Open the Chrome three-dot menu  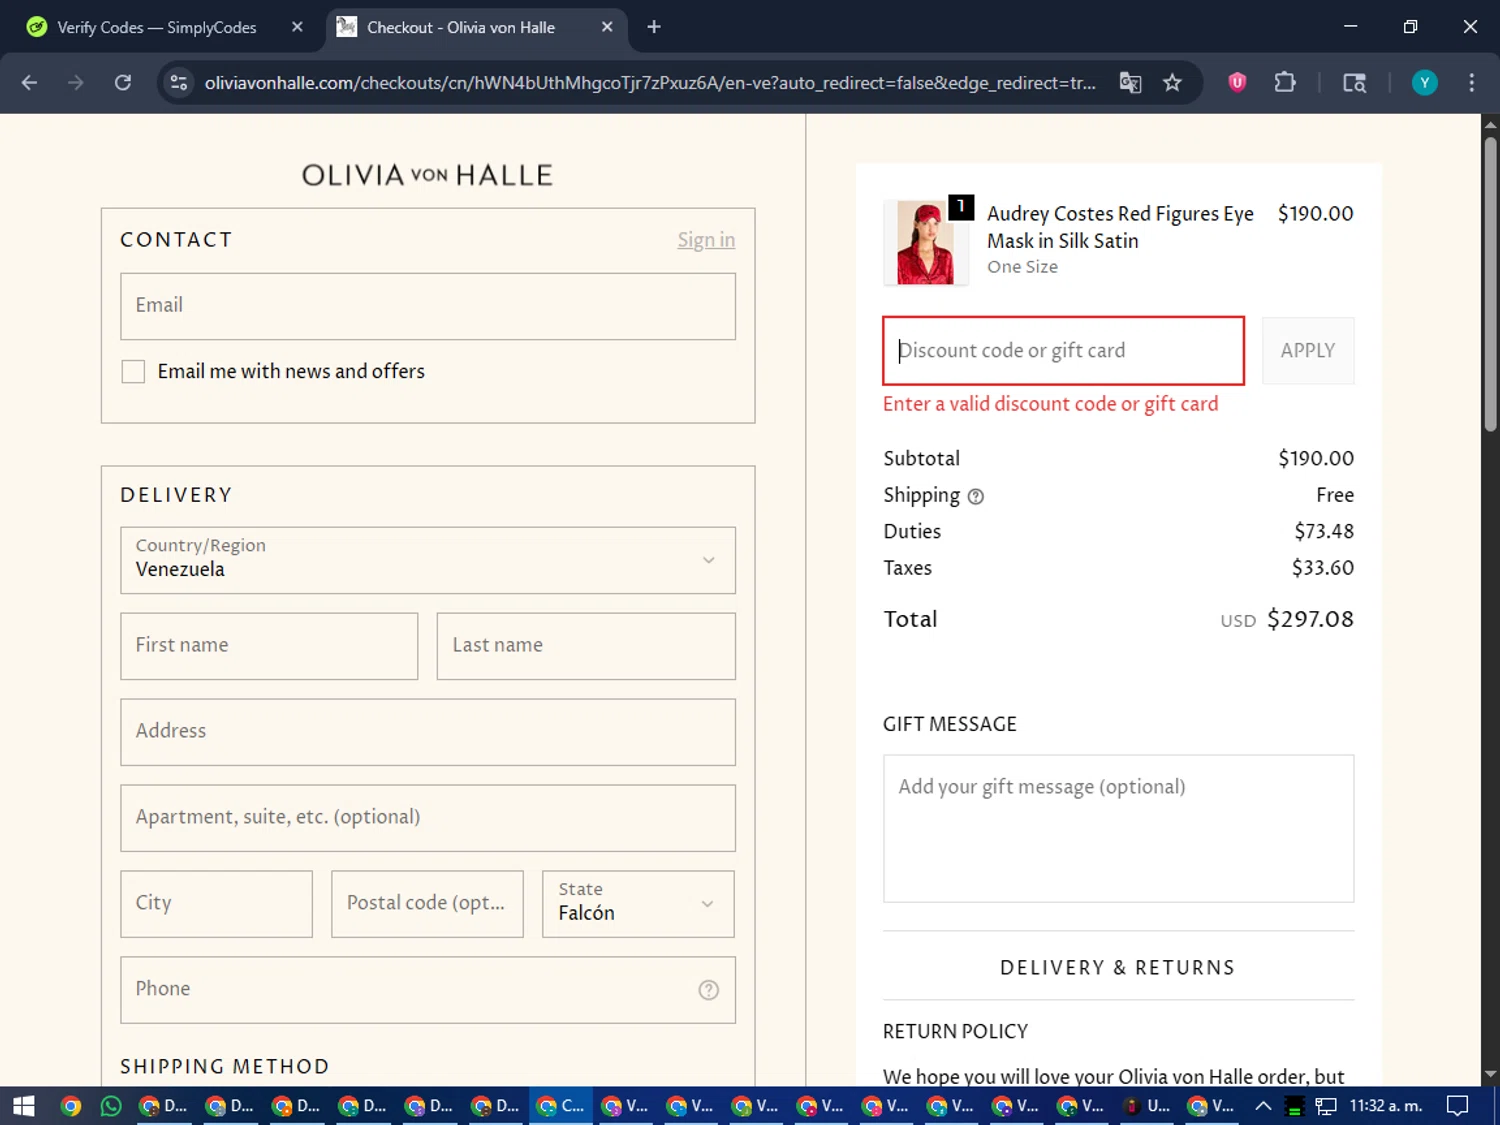[x=1471, y=83]
